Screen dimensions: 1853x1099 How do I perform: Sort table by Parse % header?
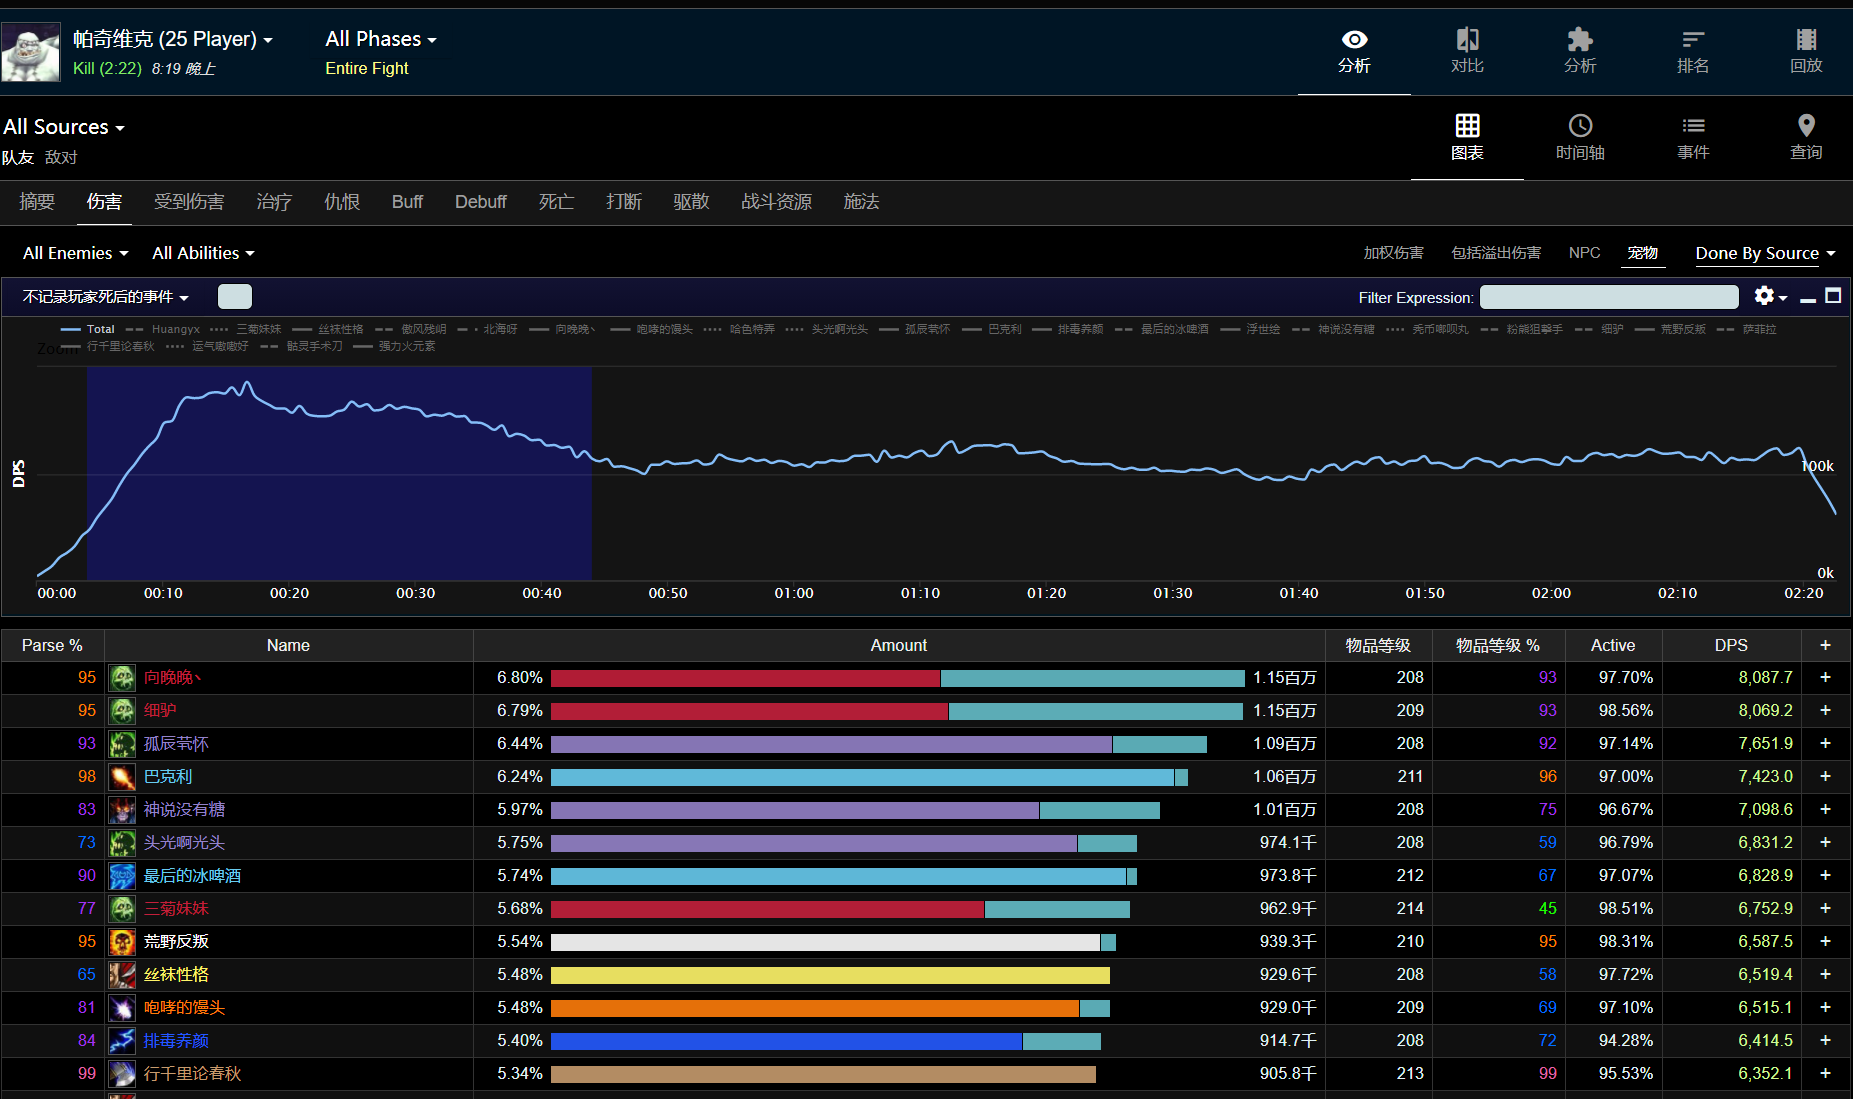click(x=52, y=646)
